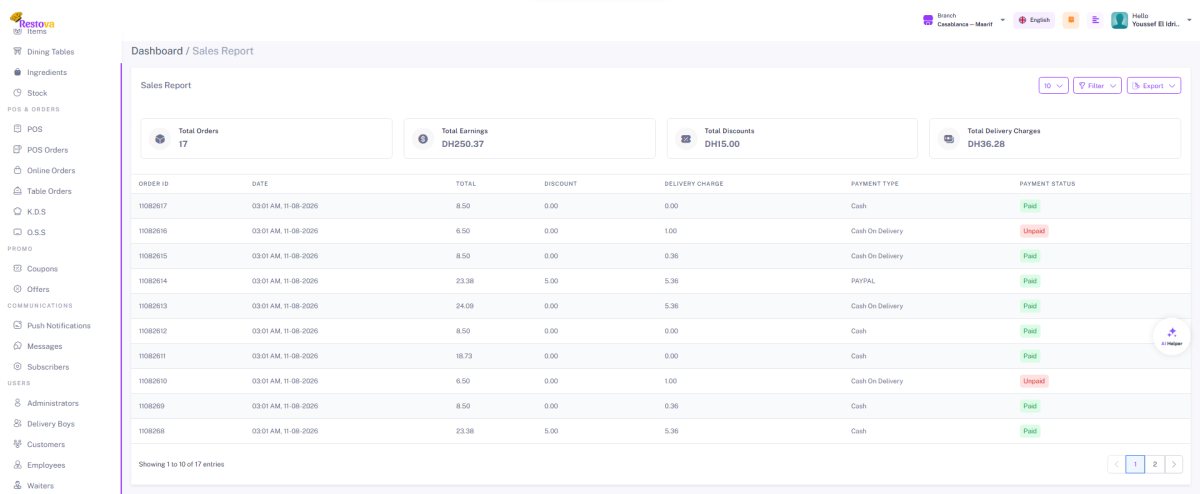Click the K.D.S sidebar icon
This screenshot has height=494, width=1200.
17,212
